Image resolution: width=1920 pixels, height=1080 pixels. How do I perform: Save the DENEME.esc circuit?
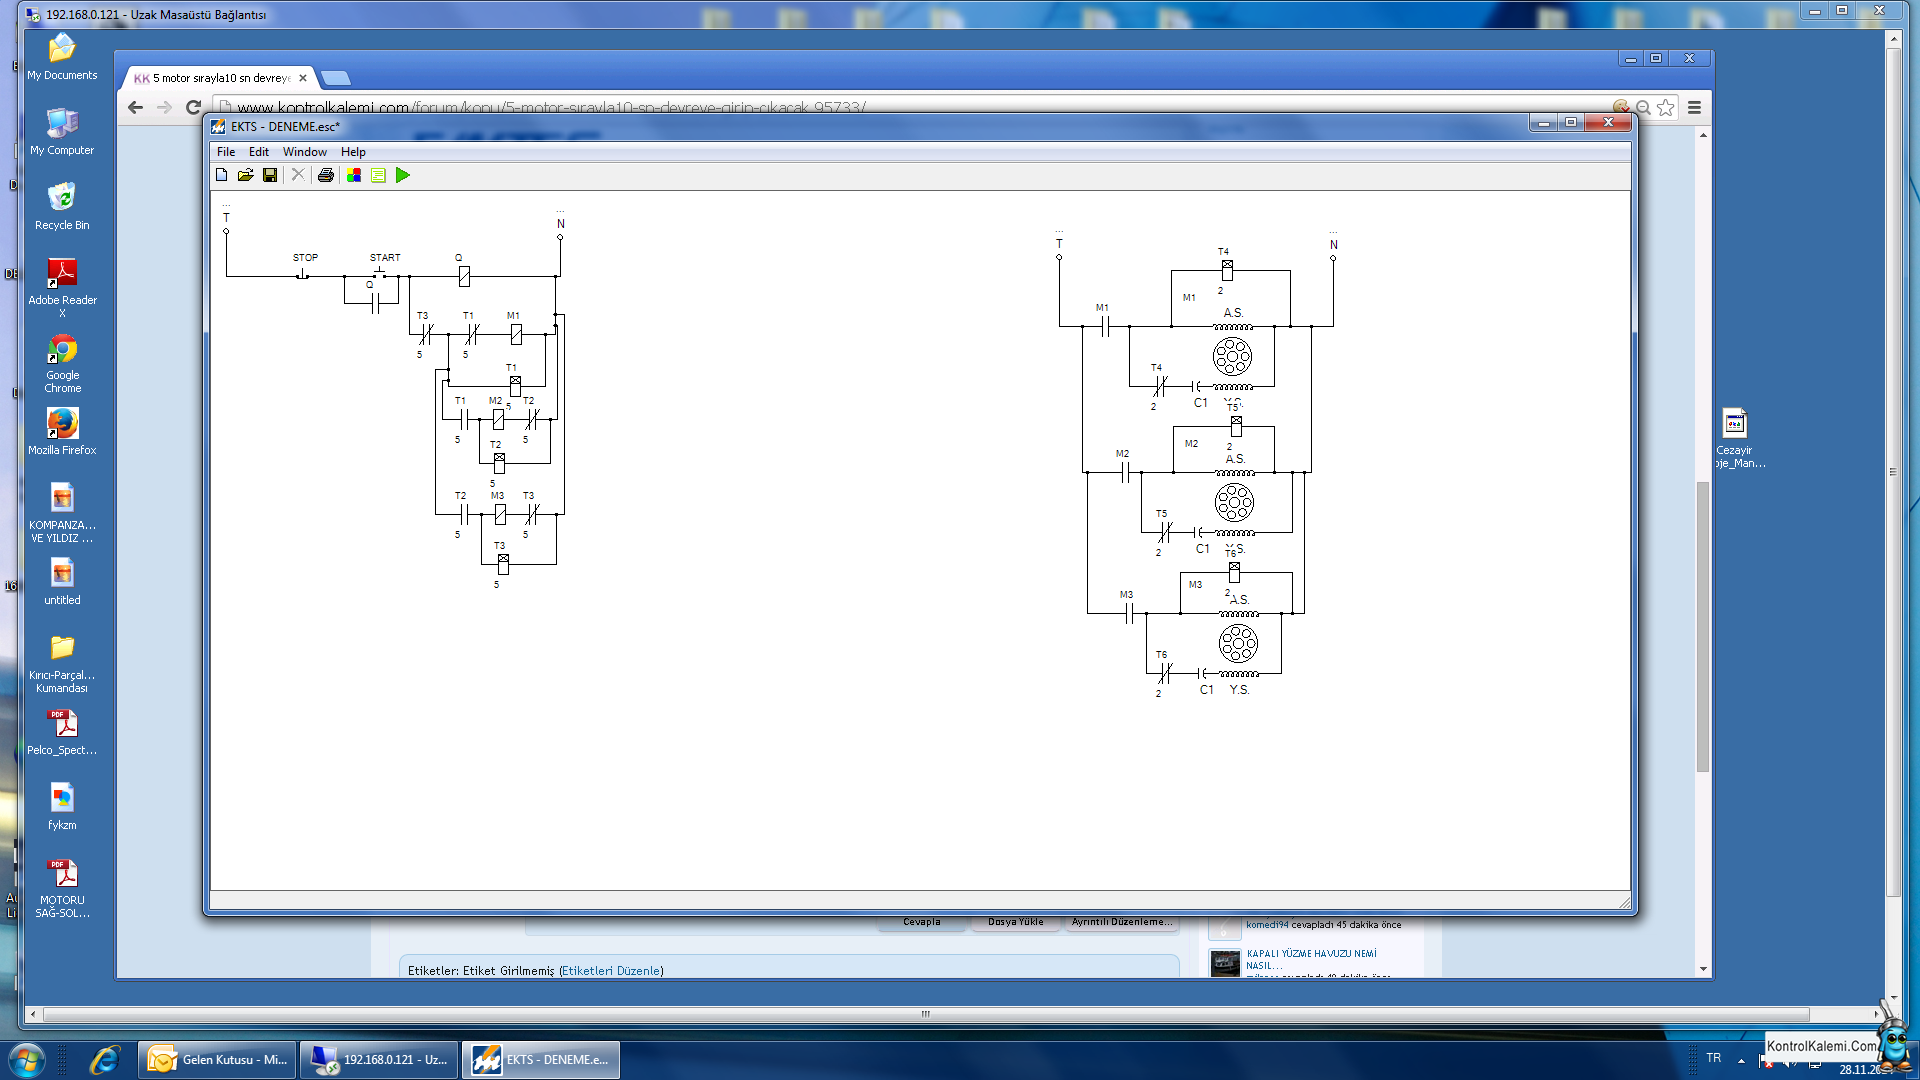point(270,175)
